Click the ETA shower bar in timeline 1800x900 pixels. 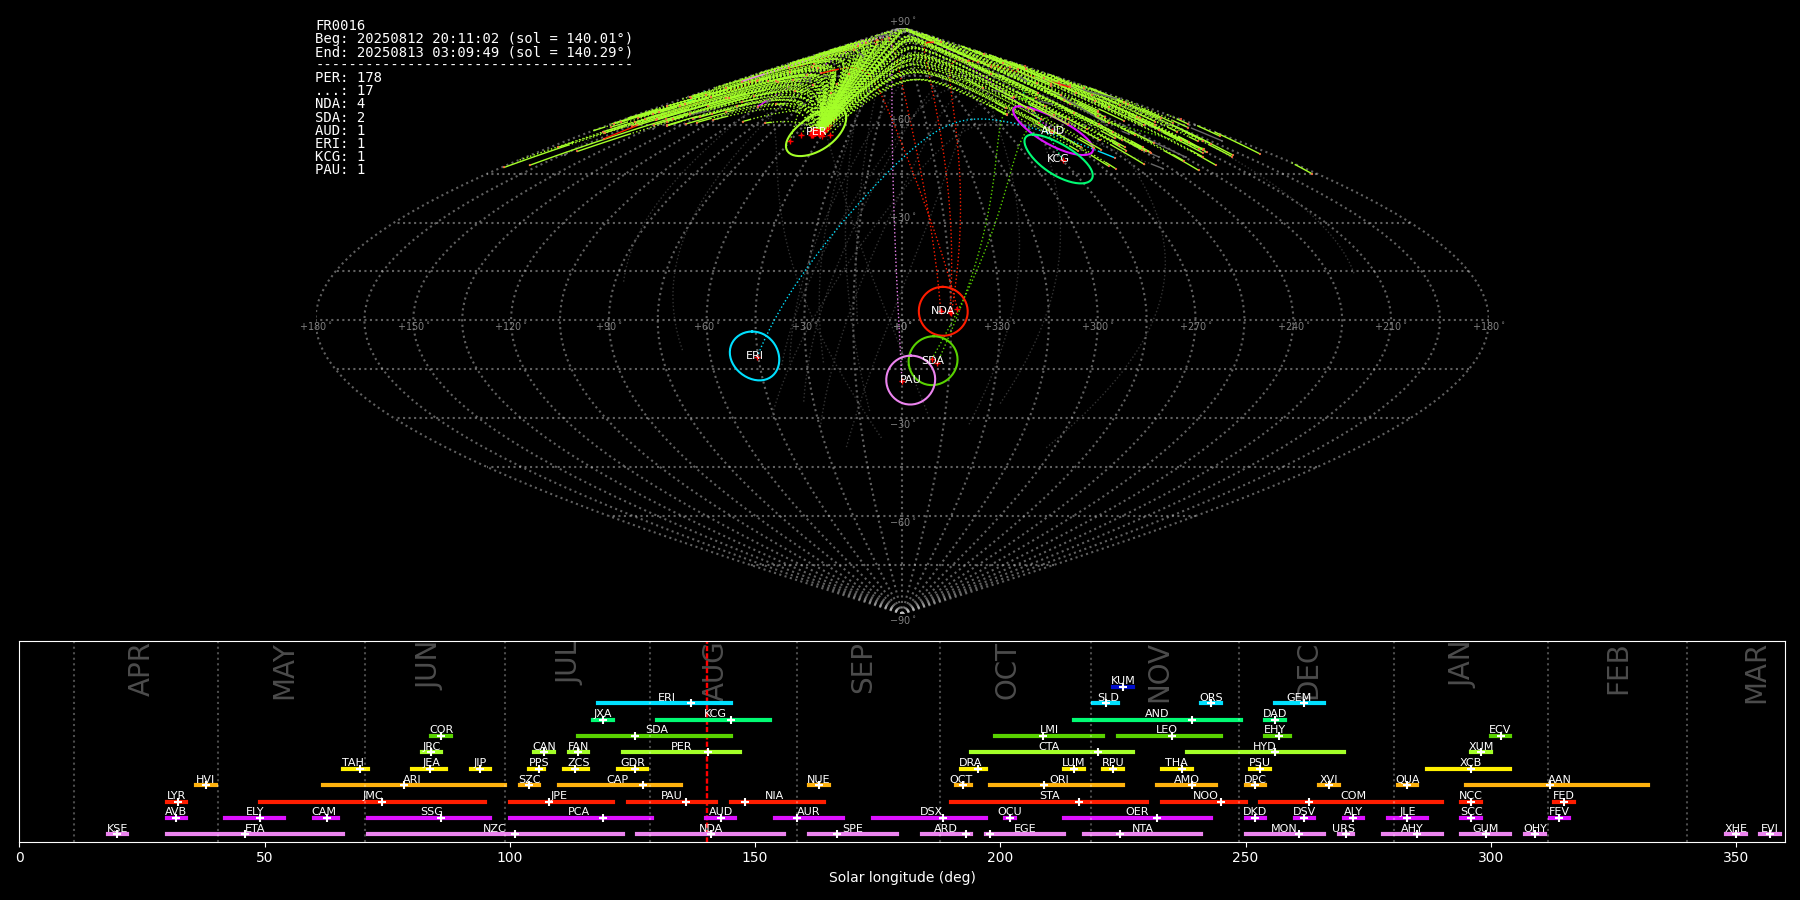click(255, 834)
